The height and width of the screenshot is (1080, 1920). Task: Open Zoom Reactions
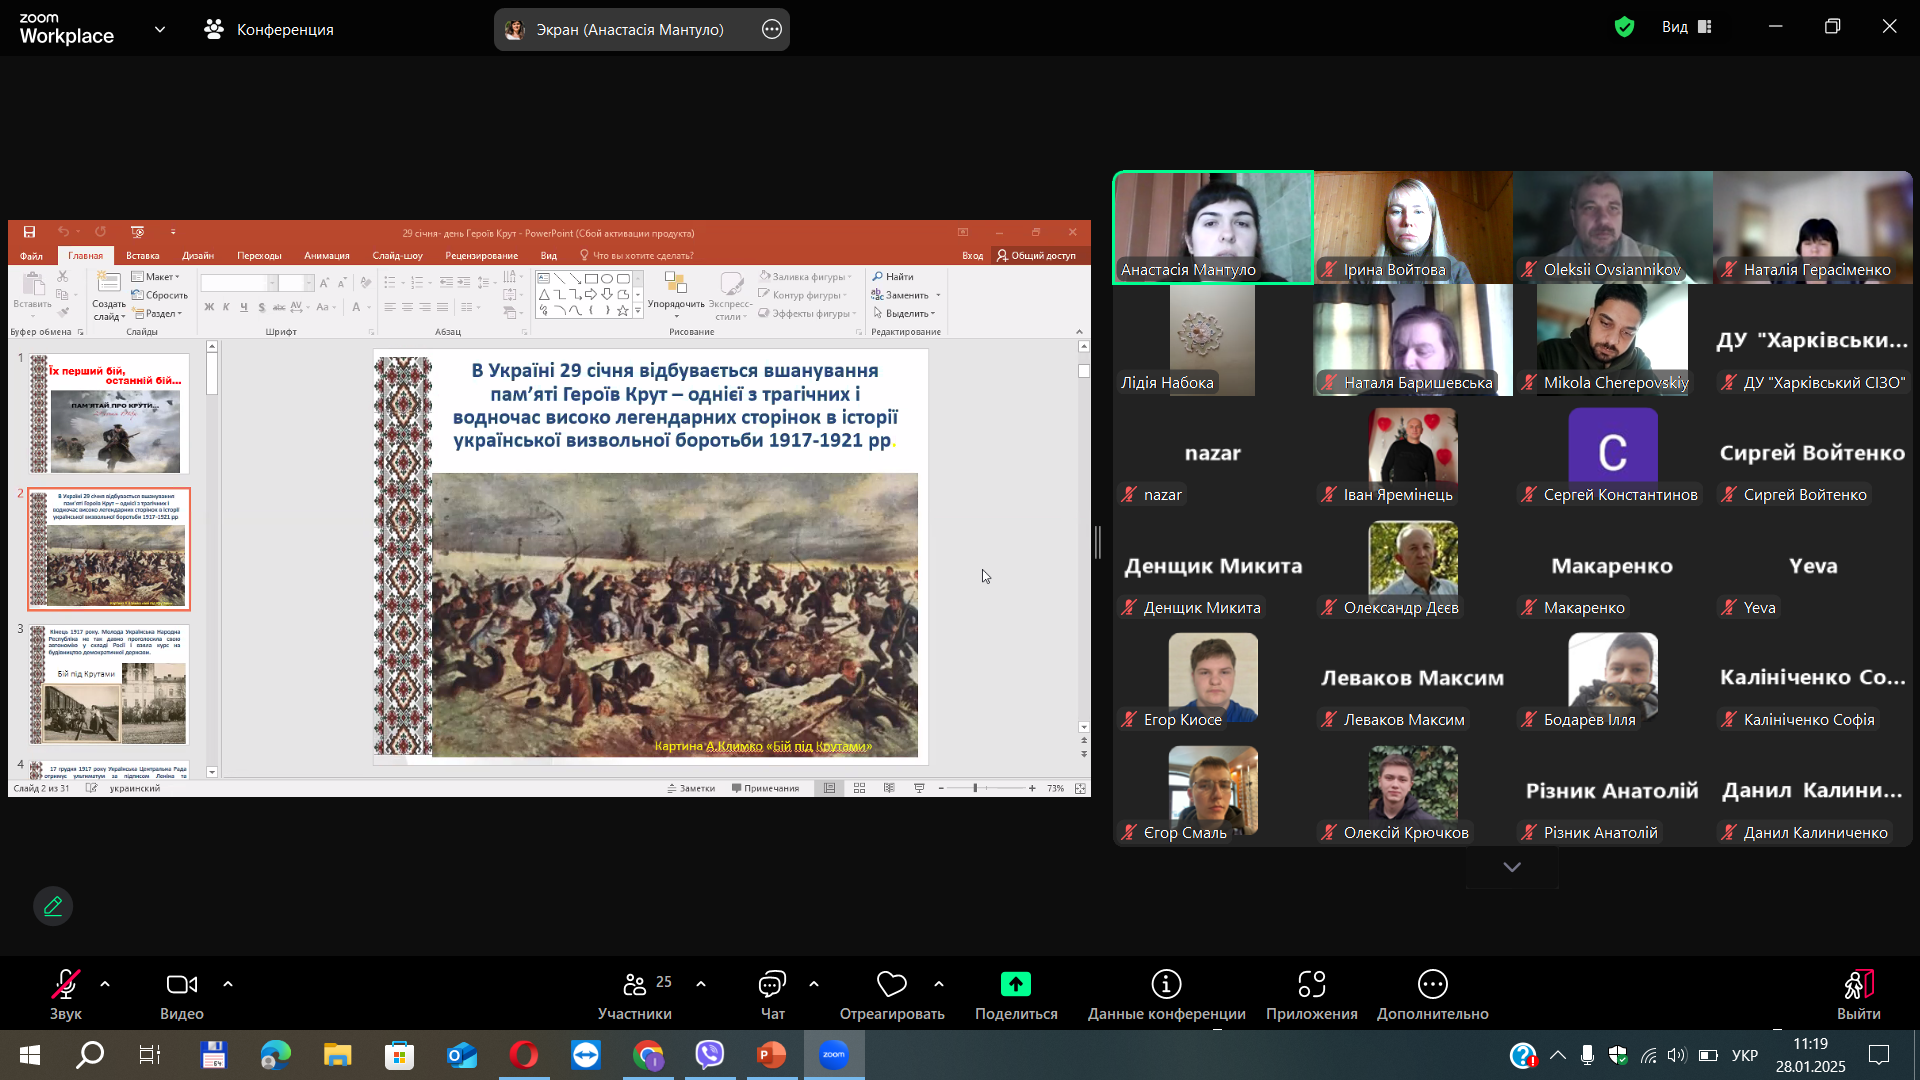point(891,995)
